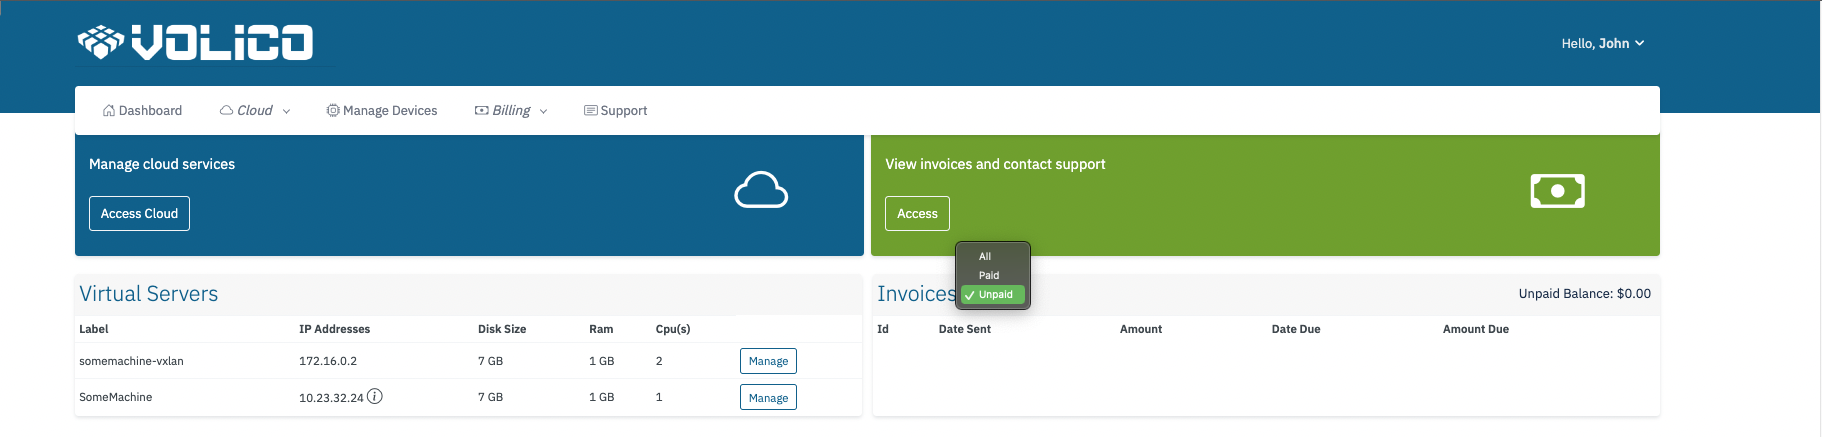Manage the SomeMachine server

pos(768,398)
